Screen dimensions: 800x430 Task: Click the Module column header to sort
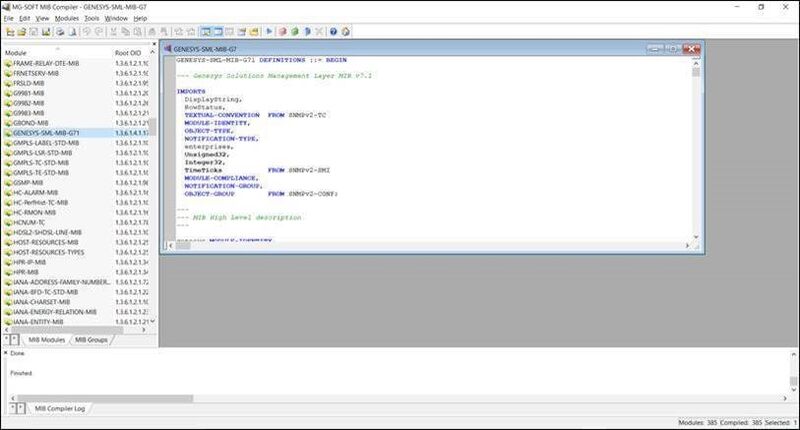50,53
